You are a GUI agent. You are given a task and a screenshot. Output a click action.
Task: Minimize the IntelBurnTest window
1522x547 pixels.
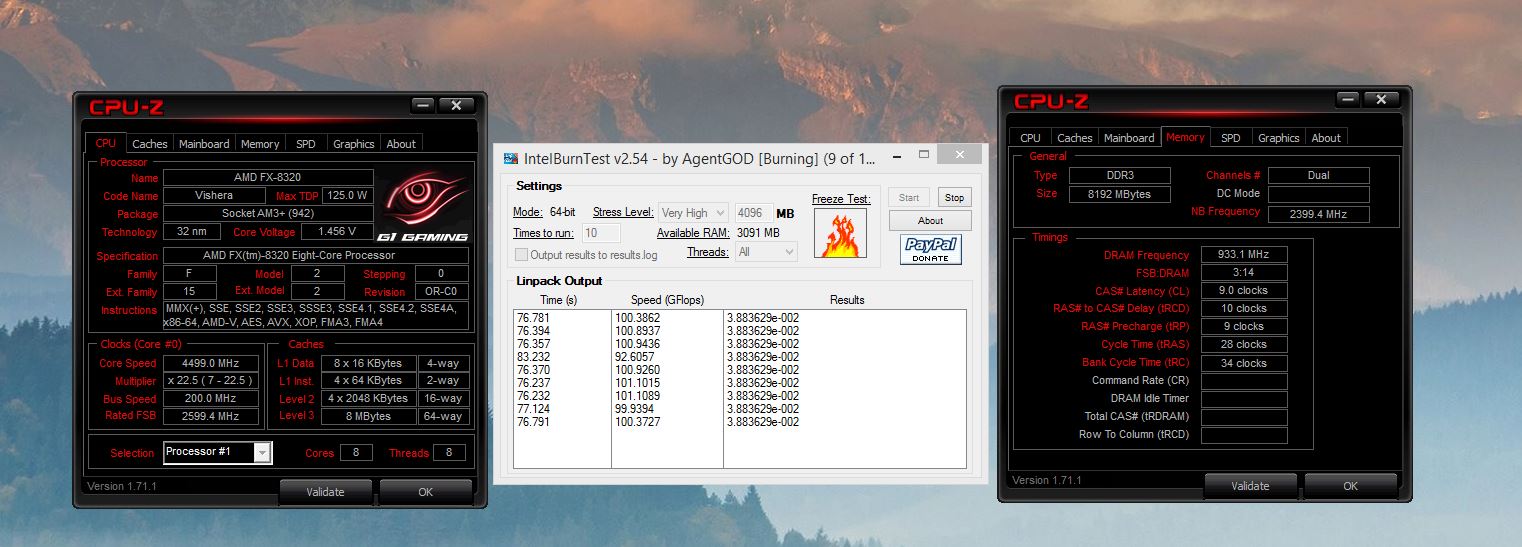pyautogui.click(x=896, y=155)
